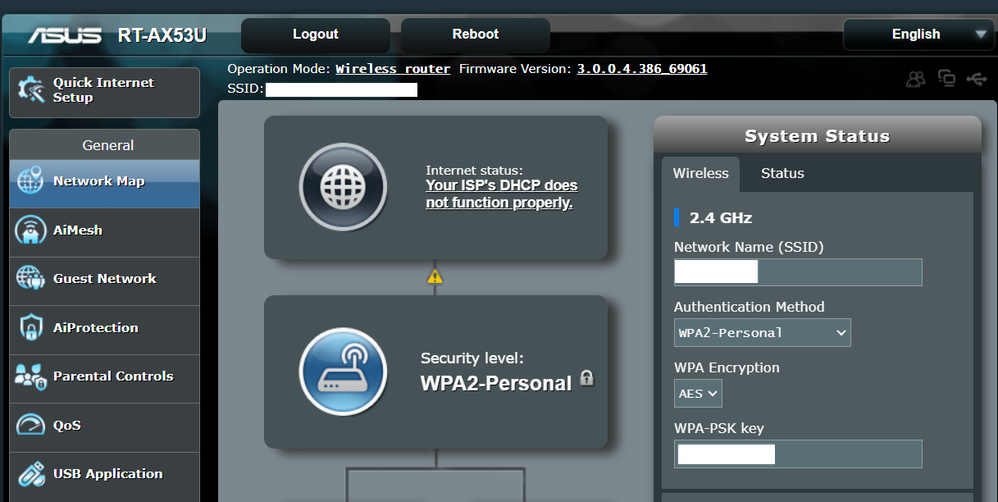The image size is (998, 502).
Task: Click the USB status icon in header
Action: click(976, 79)
